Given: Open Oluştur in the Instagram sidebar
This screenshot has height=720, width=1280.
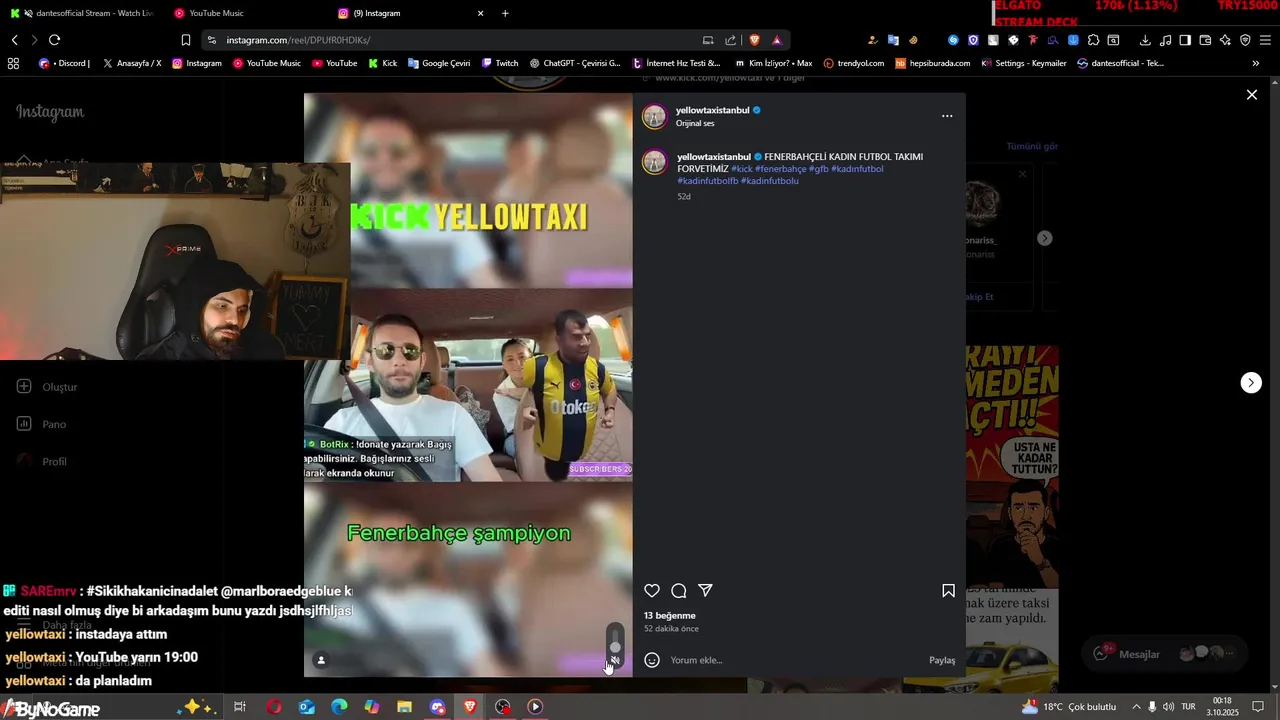Looking at the screenshot, I should (47, 387).
